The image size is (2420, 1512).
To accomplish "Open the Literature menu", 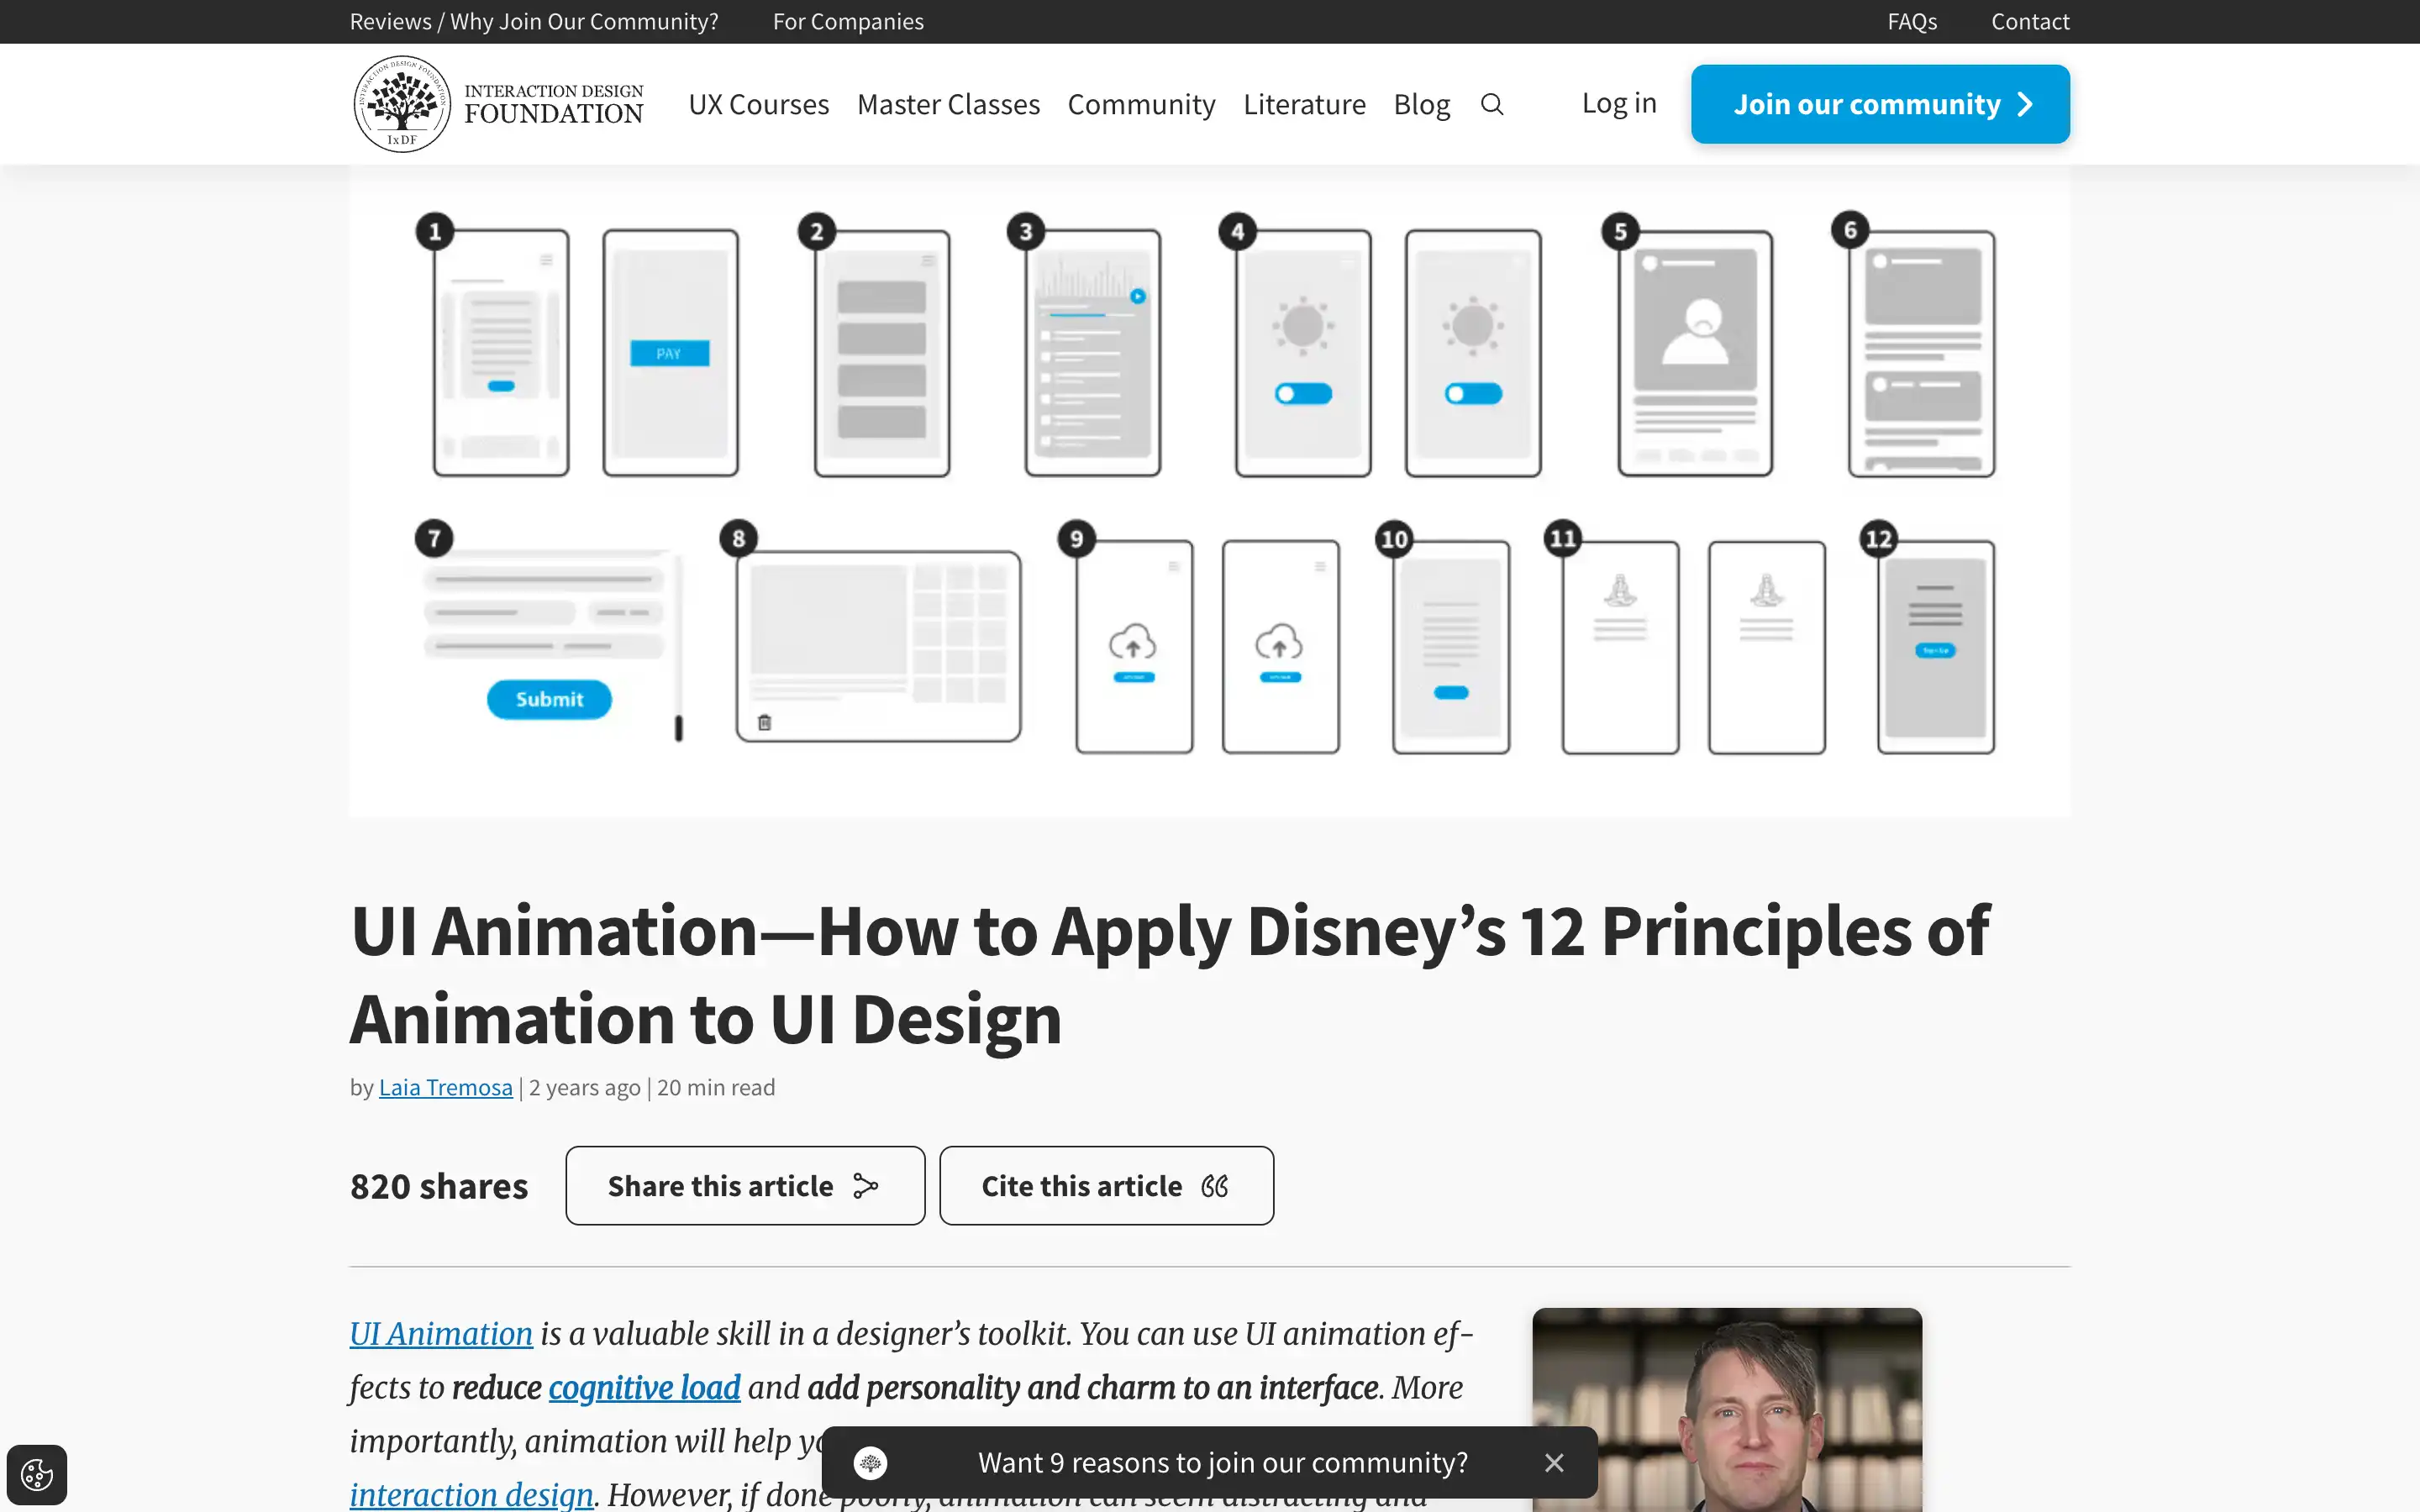I will [x=1304, y=104].
